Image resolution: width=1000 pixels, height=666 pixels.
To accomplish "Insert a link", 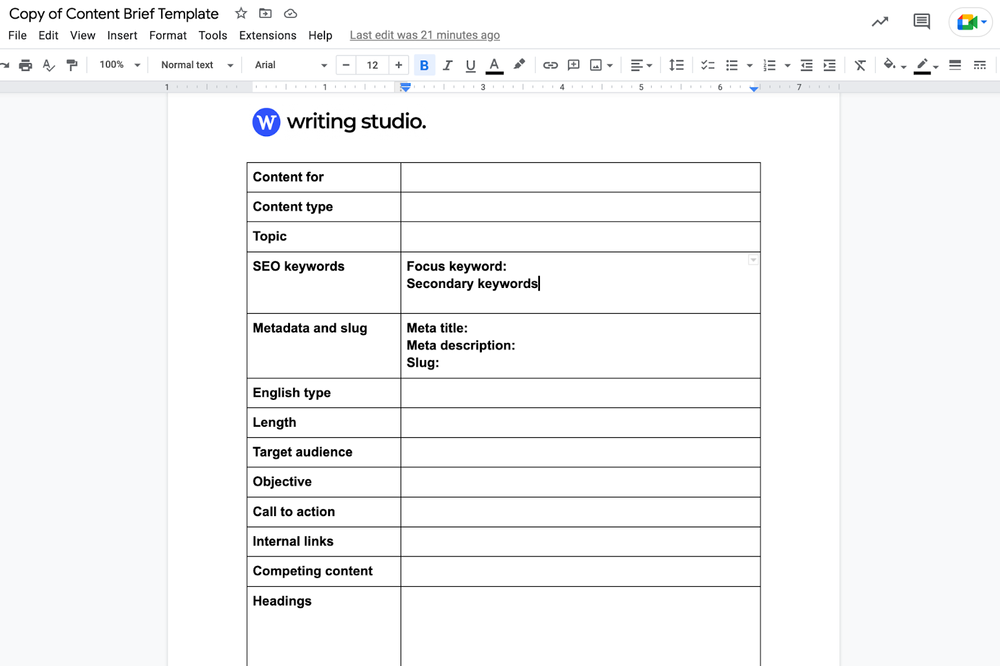I will [550, 64].
